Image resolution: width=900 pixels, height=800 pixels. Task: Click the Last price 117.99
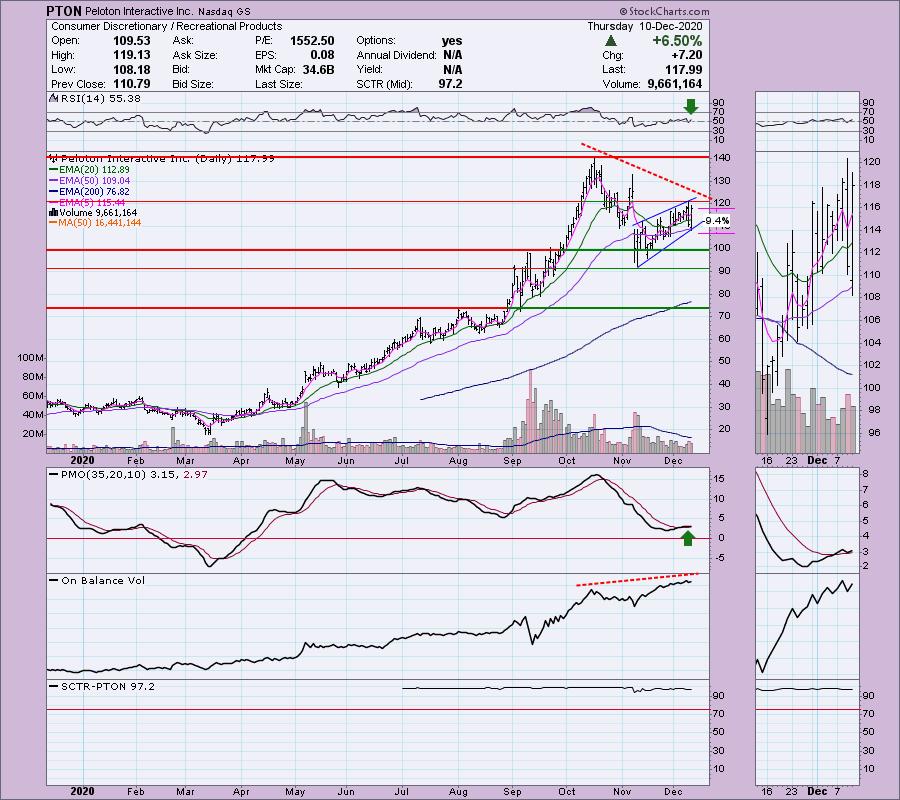pyautogui.click(x=683, y=69)
